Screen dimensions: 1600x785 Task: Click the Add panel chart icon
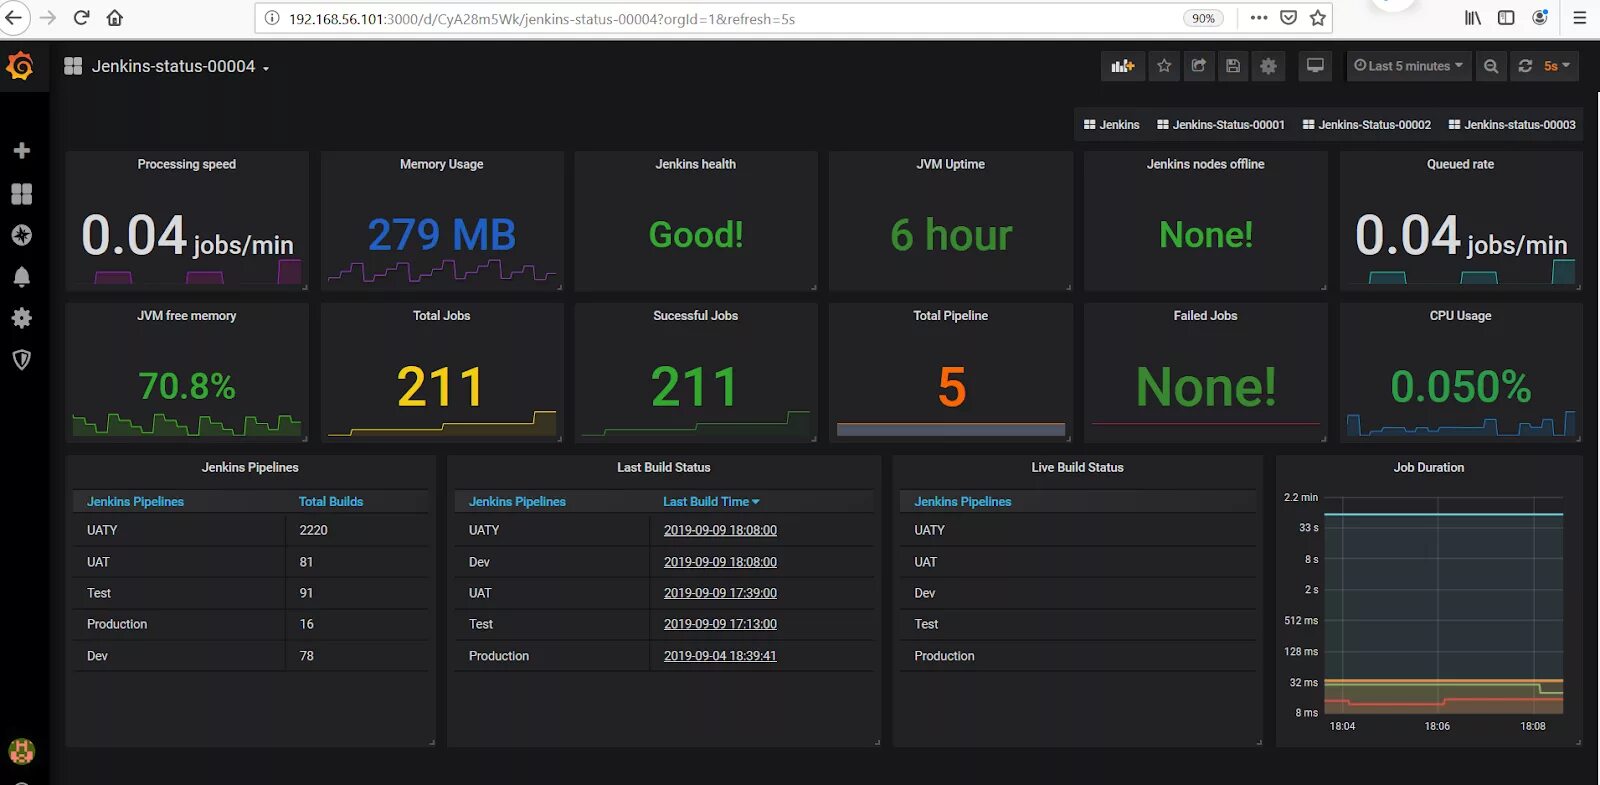(x=1122, y=66)
